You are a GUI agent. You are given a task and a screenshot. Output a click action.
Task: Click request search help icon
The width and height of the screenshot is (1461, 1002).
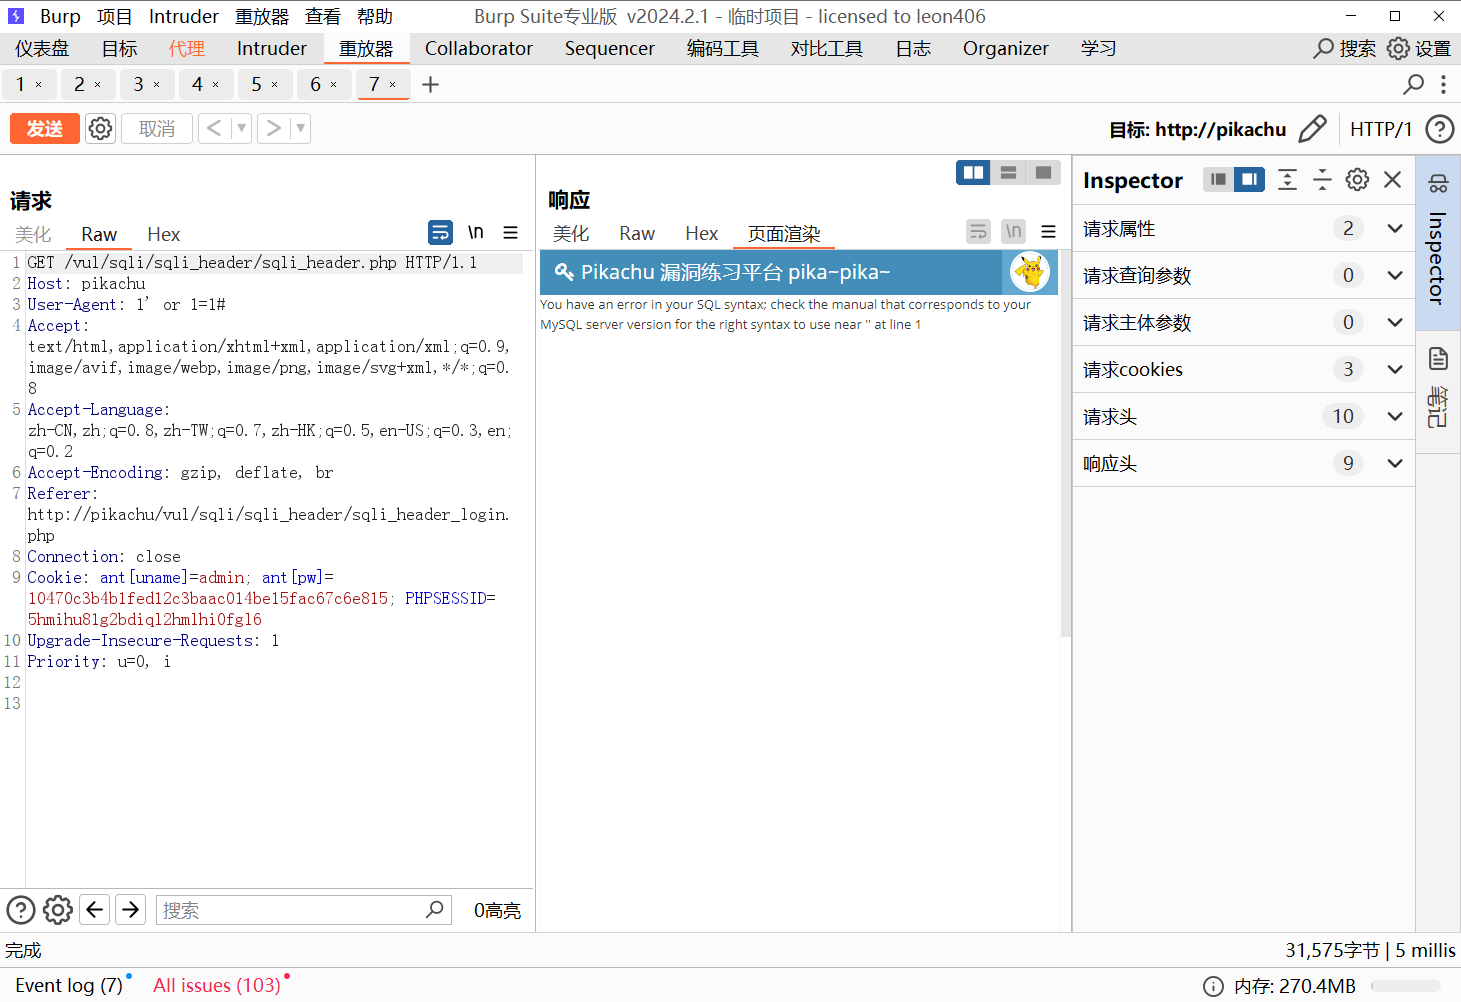(x=21, y=910)
